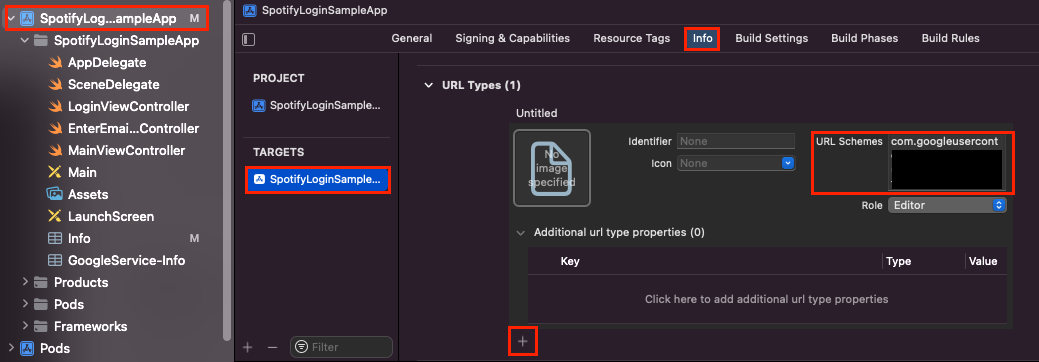Screen dimensions: 1039x362
Task: Open the Main storyboard file
Action: point(82,172)
